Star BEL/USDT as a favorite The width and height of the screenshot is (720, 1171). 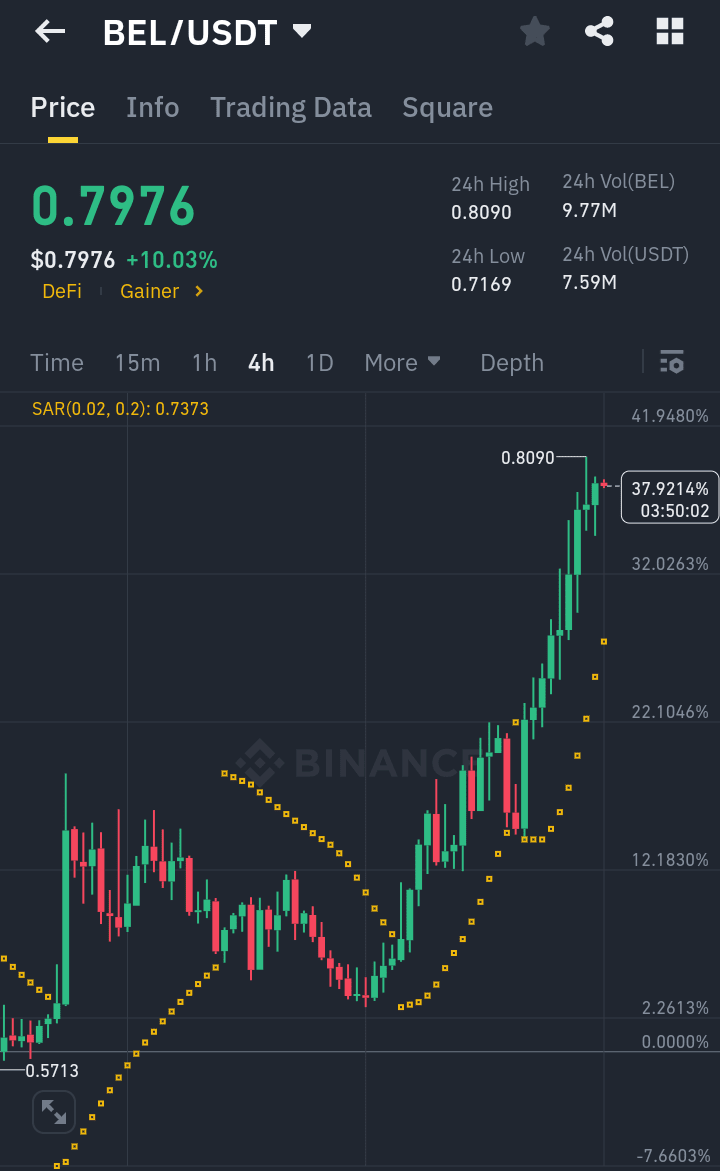tap(534, 31)
